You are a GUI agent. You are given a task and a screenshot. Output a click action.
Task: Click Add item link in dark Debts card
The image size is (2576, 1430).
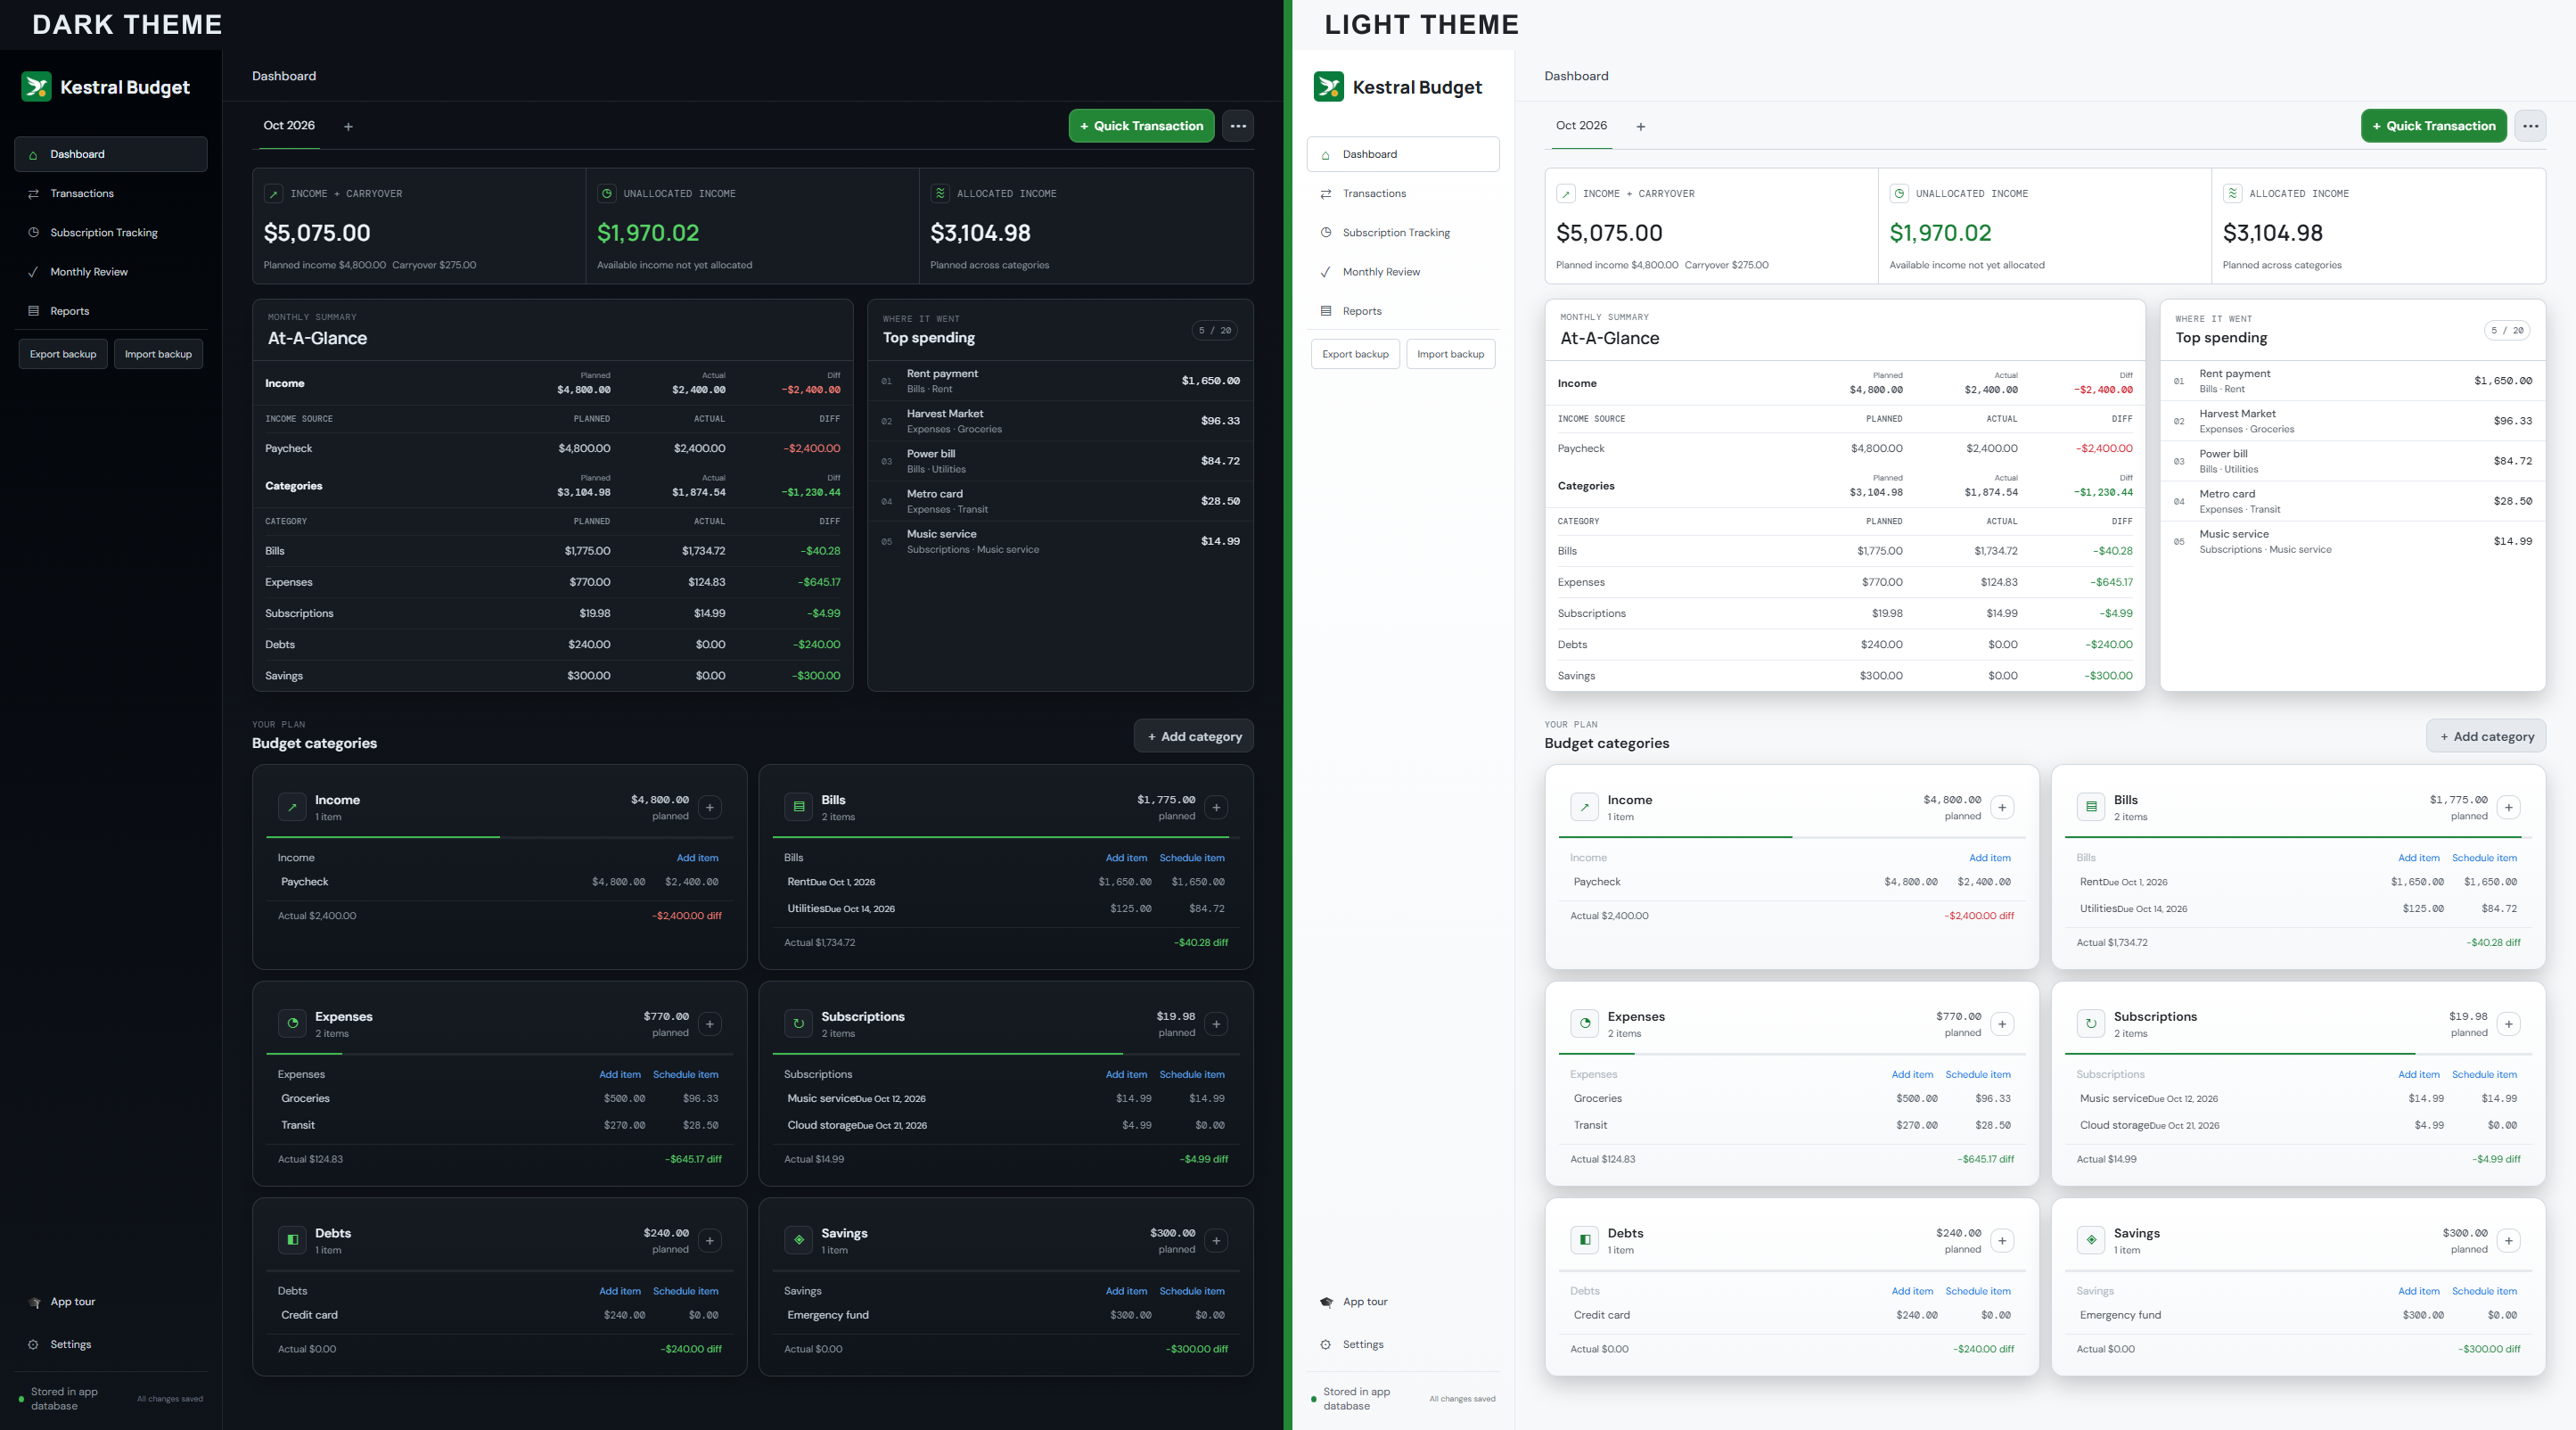tap(620, 1291)
